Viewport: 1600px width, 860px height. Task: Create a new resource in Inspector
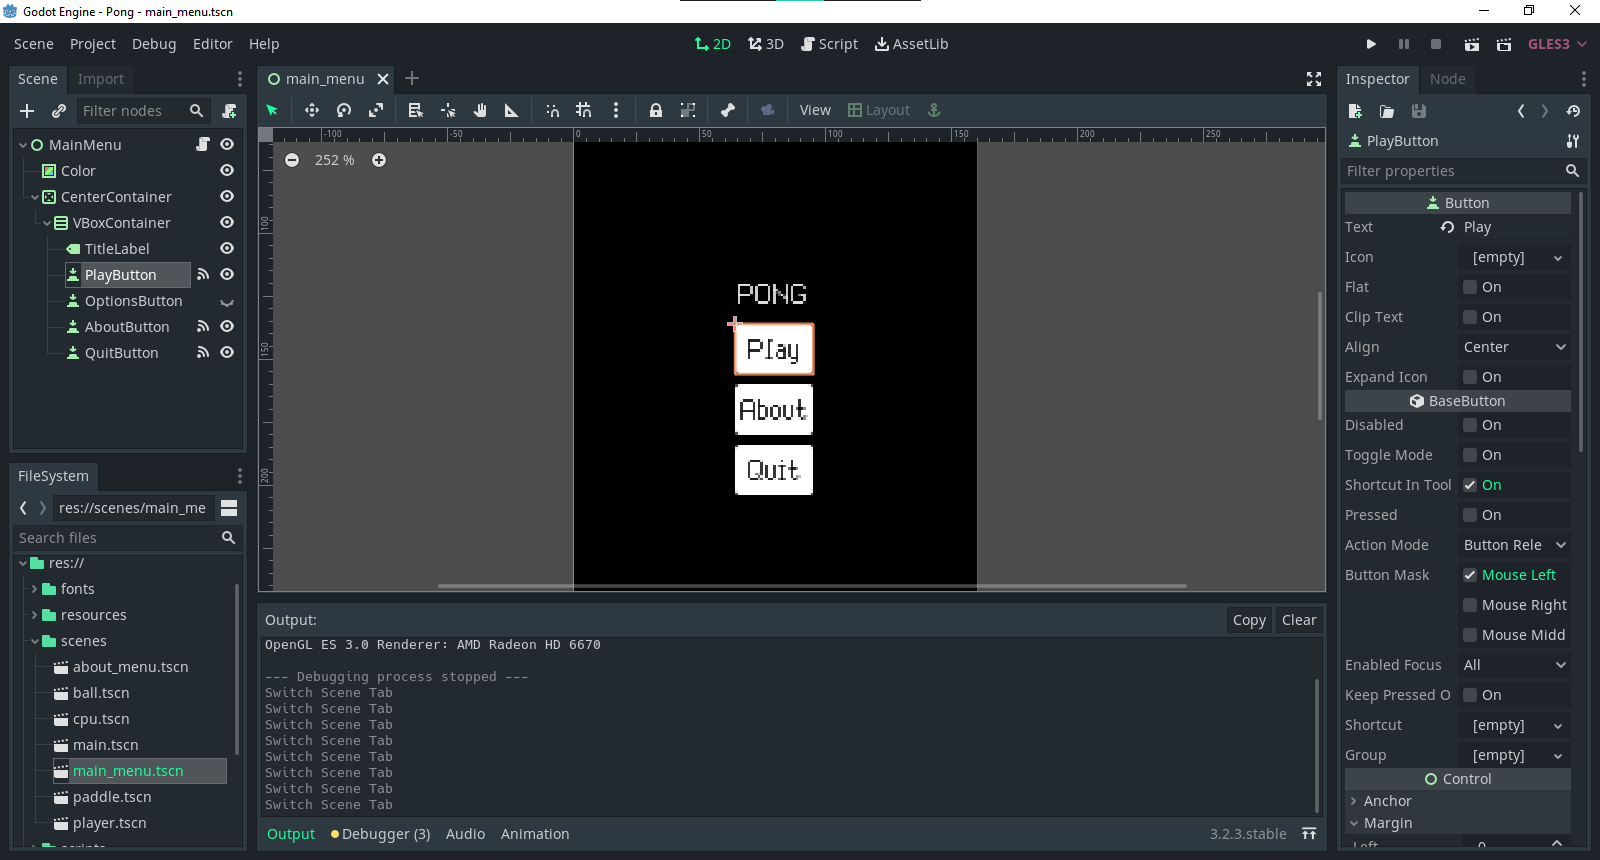point(1355,111)
